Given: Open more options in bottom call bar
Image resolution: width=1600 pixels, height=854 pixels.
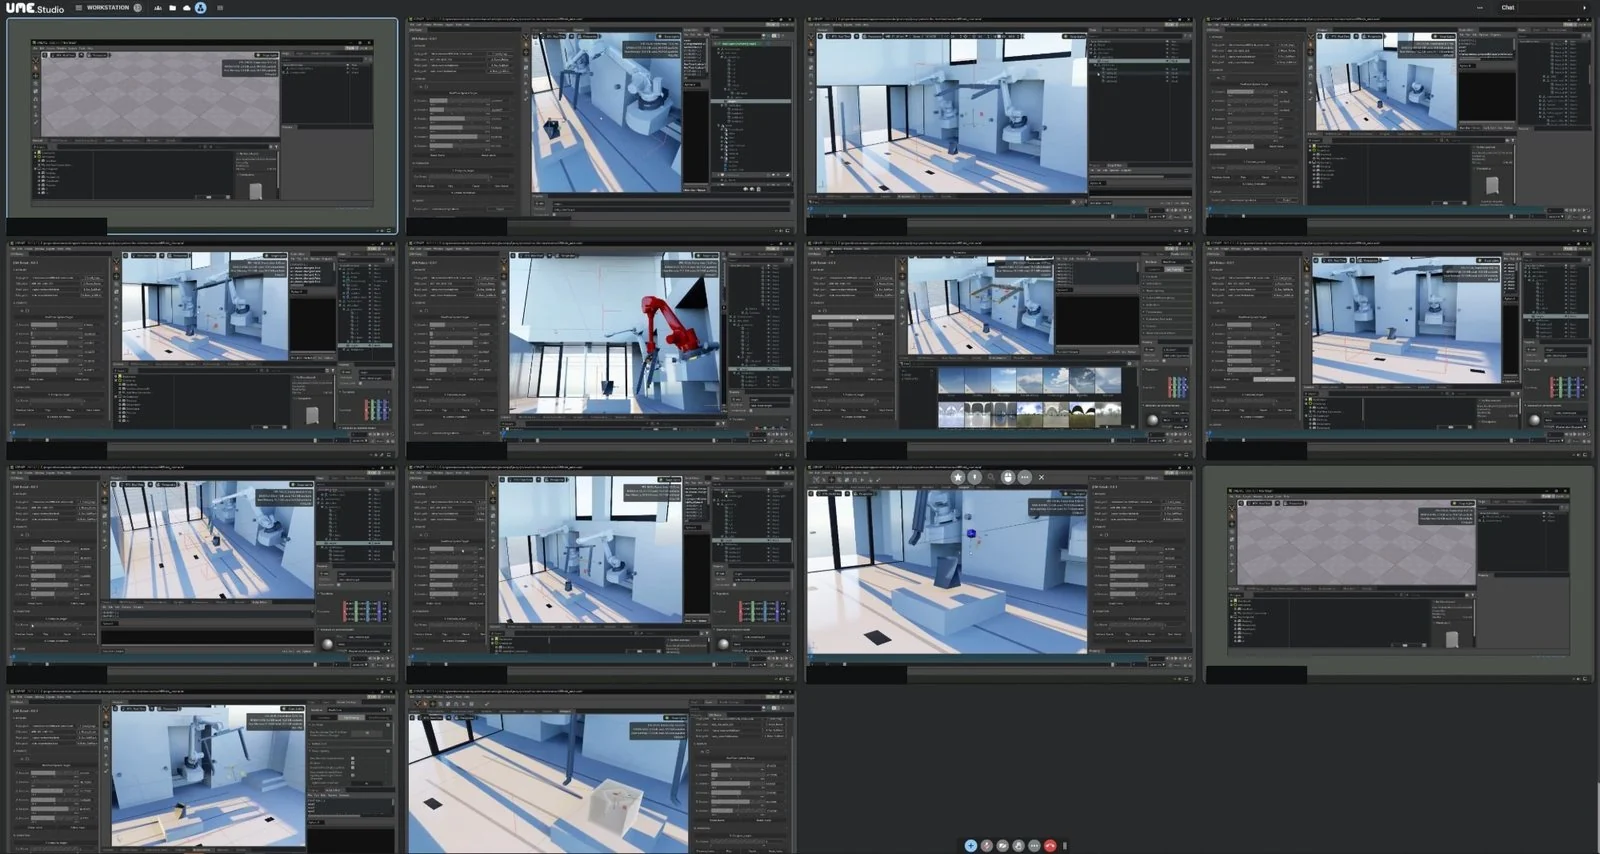Looking at the screenshot, I should pyautogui.click(x=1034, y=846).
